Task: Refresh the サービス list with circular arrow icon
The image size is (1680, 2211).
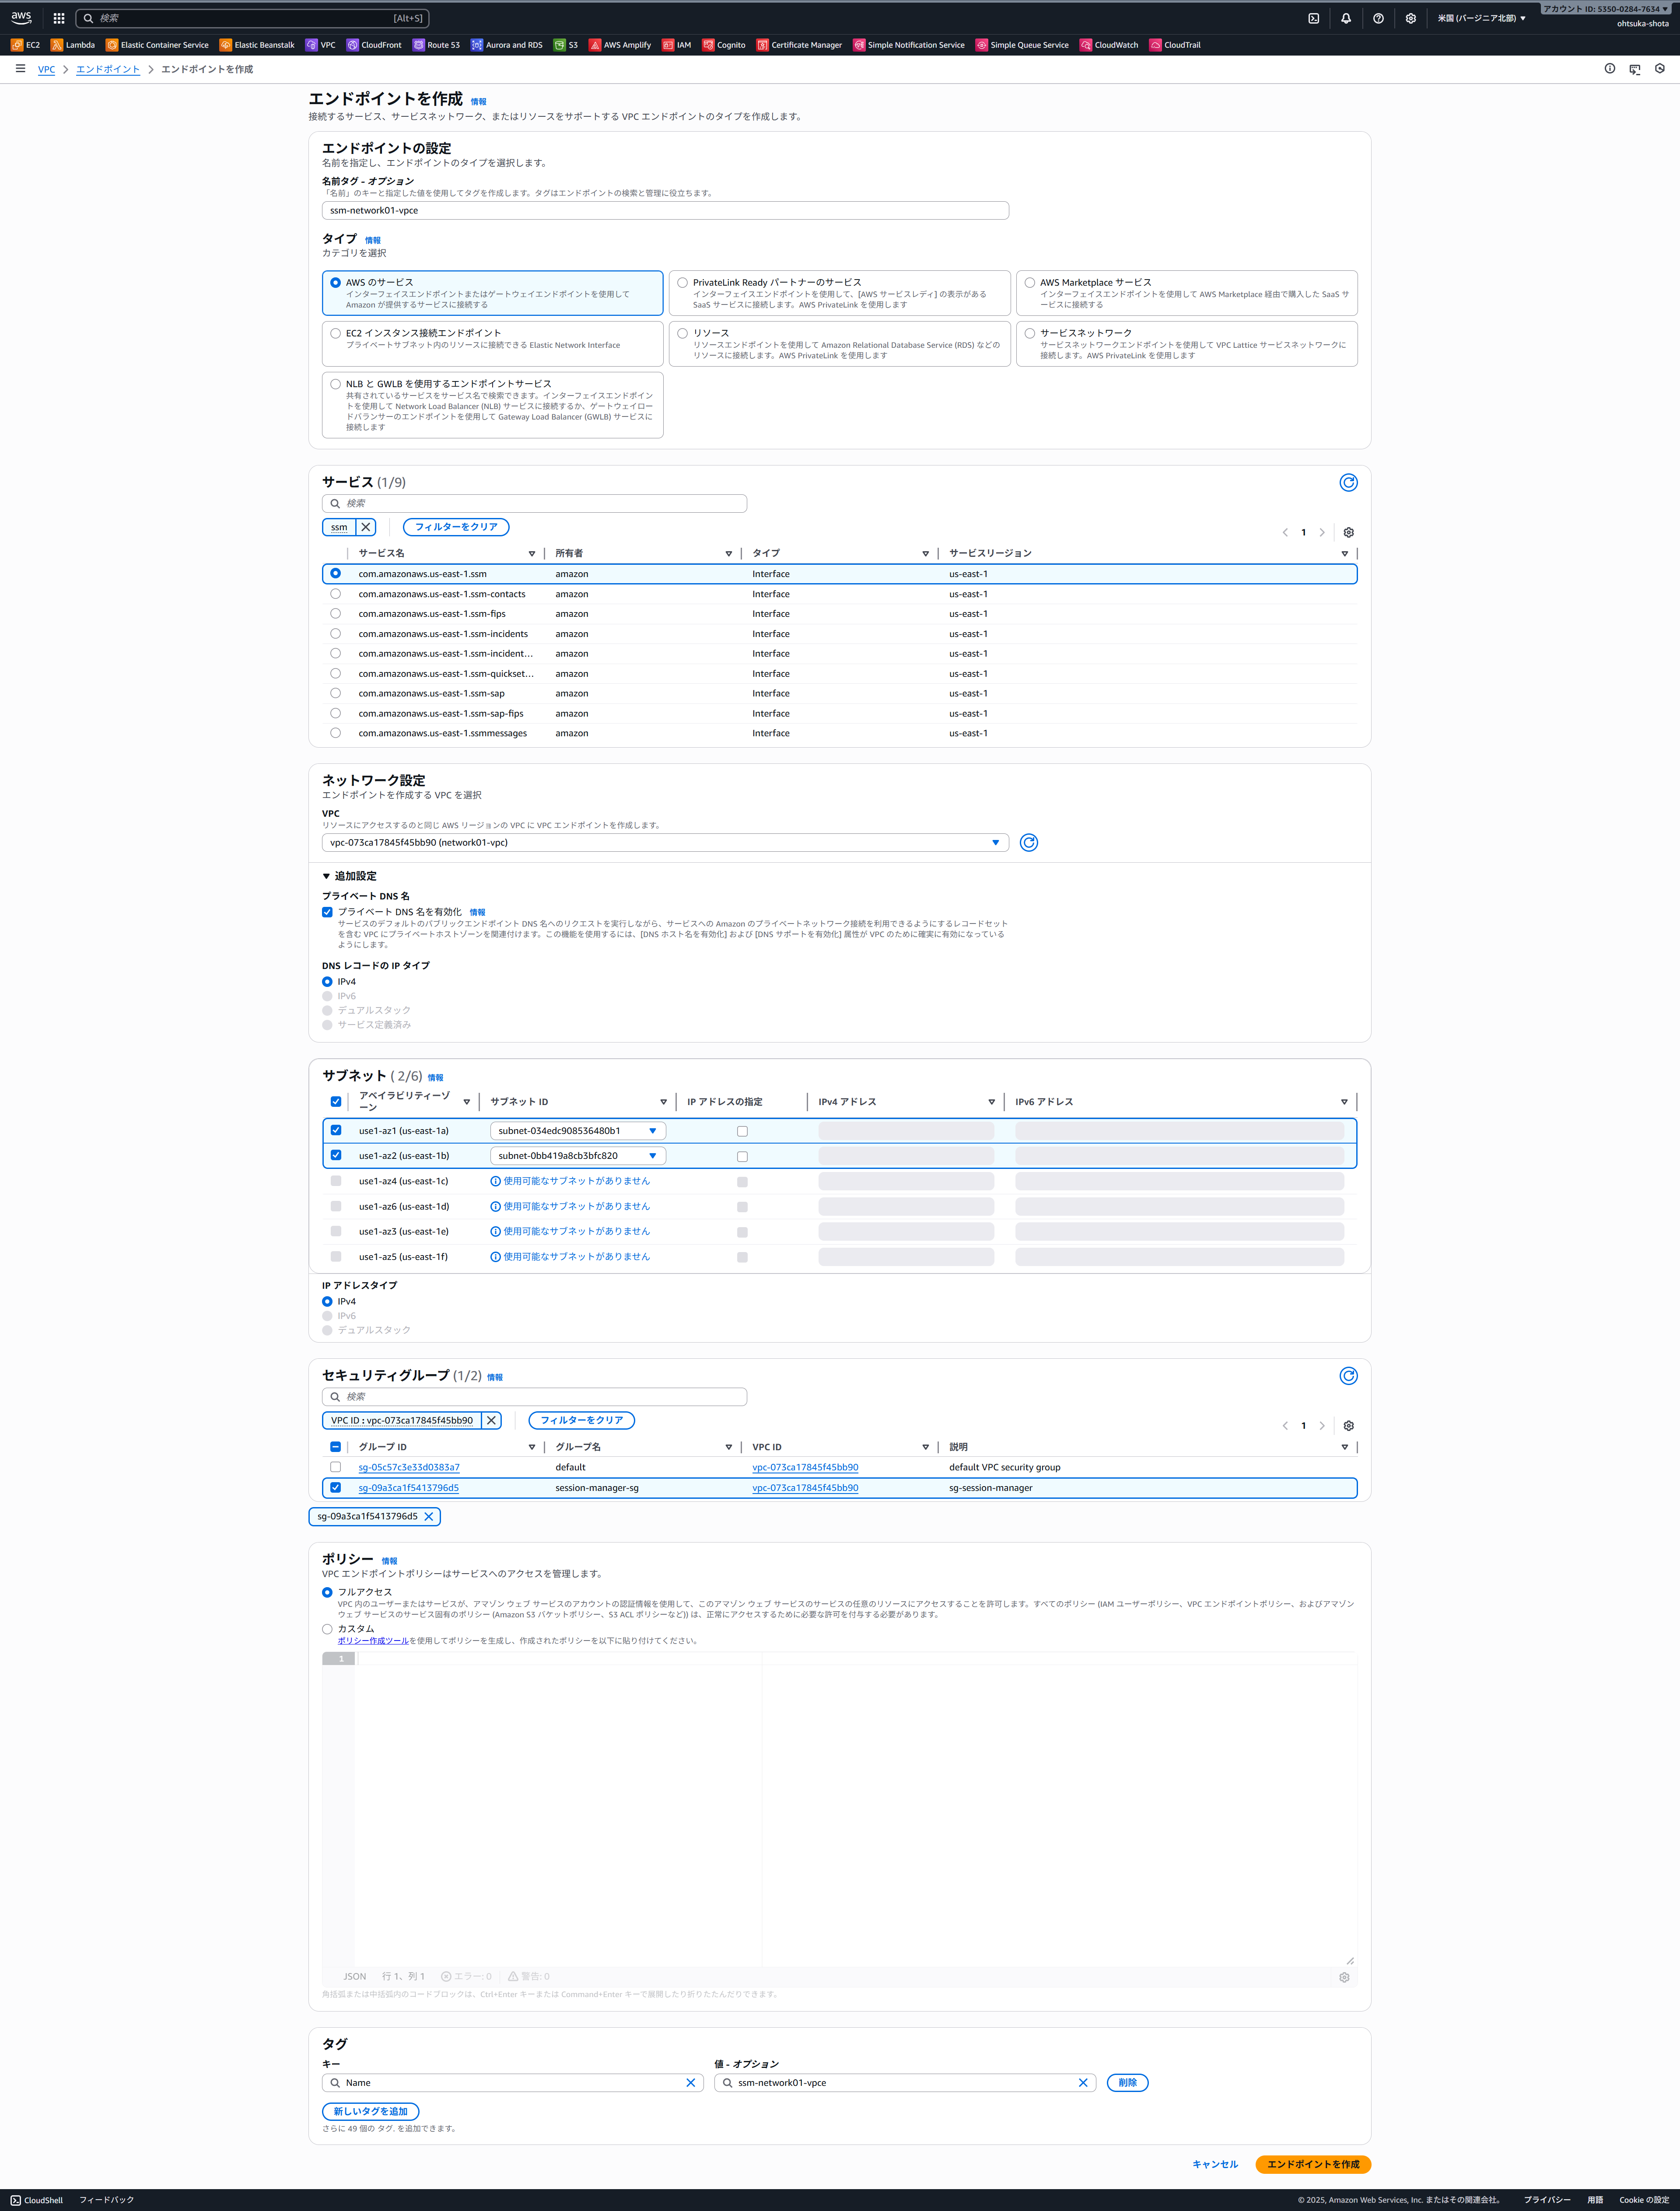Action: click(1348, 482)
